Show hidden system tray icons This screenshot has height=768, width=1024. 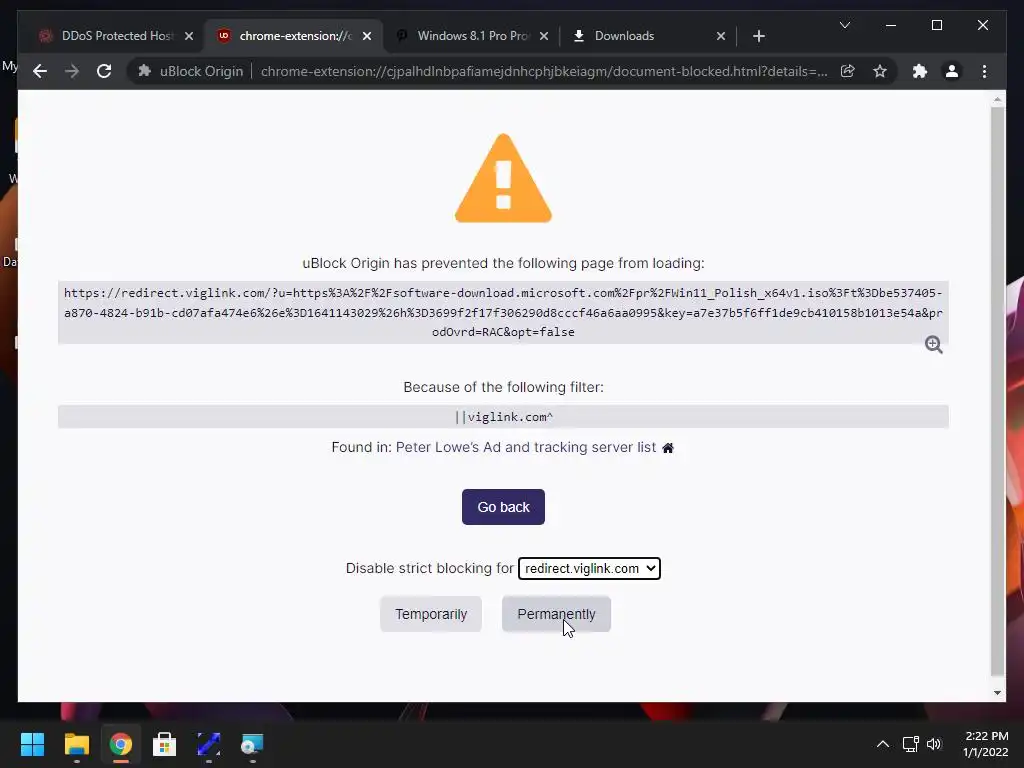pyautogui.click(x=882, y=744)
